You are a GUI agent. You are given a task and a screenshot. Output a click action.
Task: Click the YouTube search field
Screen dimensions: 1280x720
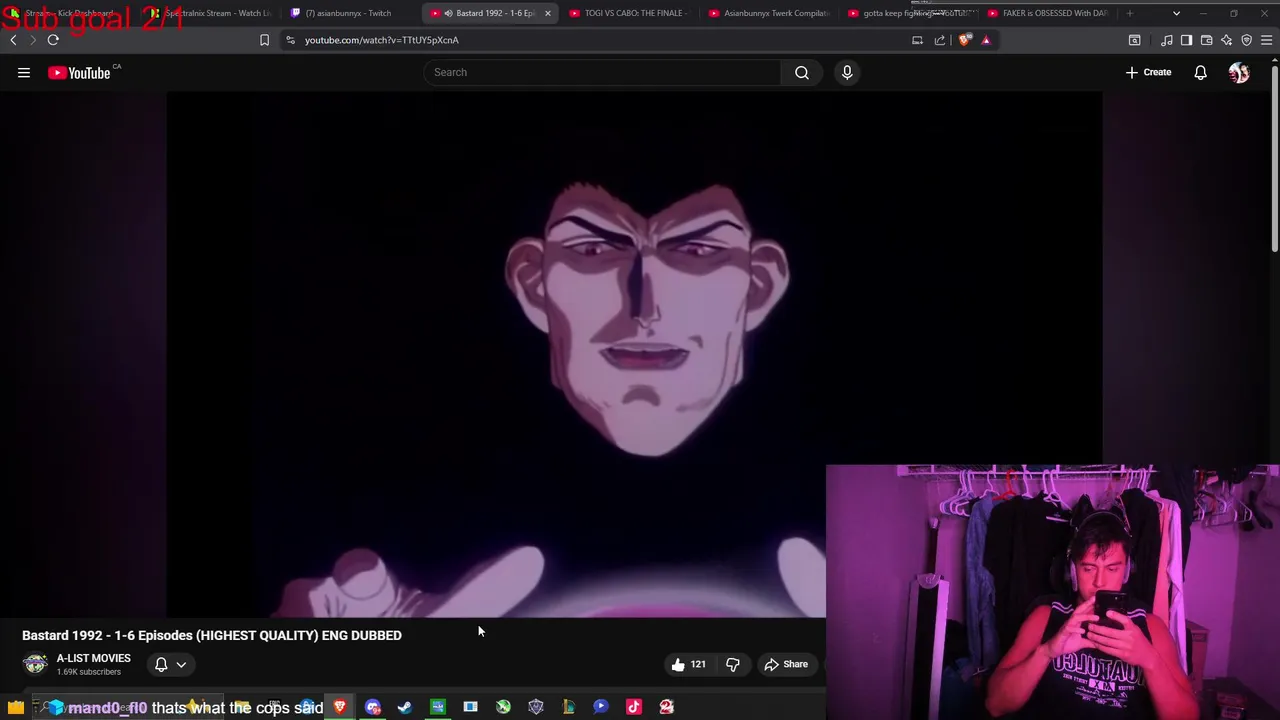[602, 72]
